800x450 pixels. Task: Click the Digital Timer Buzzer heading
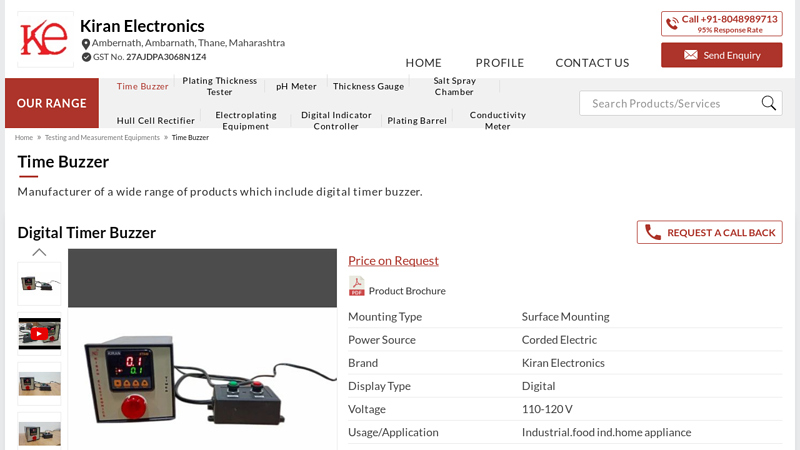[87, 233]
